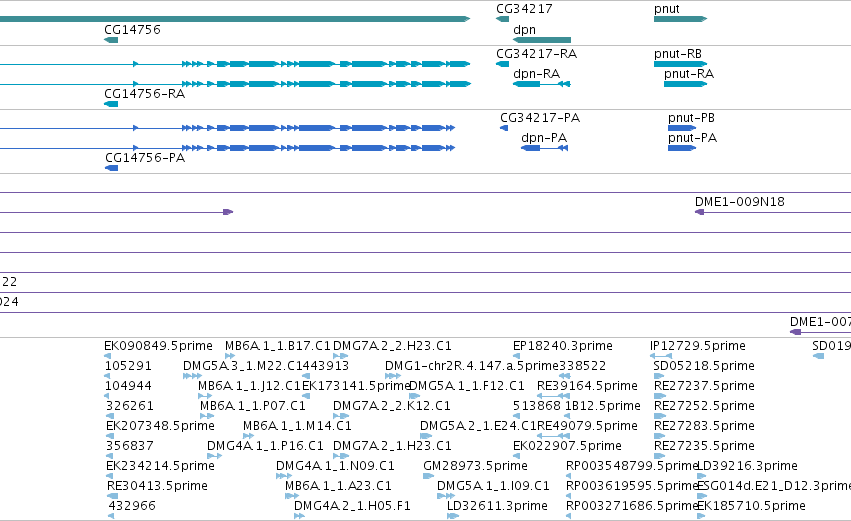Viewport: 851px width, 521px height.
Task: Open the dpn gene label
Action: click(524, 30)
